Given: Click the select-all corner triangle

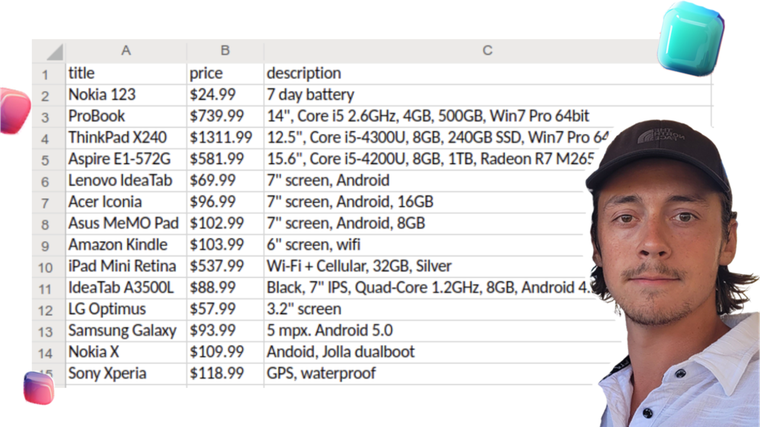Looking at the screenshot, I should coord(52,52).
